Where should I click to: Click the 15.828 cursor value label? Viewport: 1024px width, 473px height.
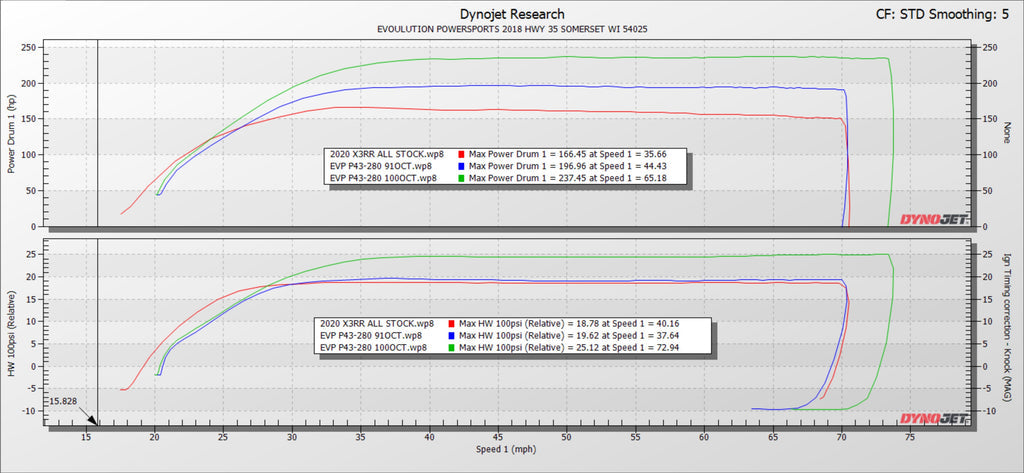67,400
